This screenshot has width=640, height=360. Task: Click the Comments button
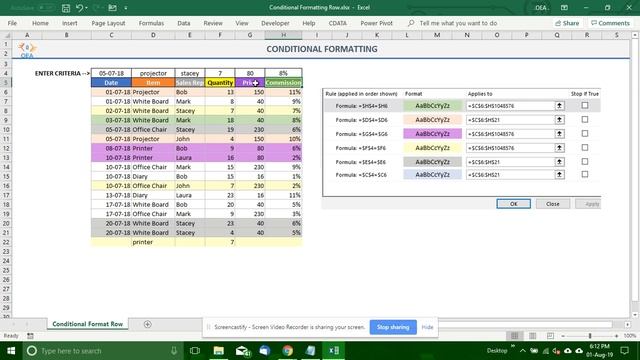point(610,23)
